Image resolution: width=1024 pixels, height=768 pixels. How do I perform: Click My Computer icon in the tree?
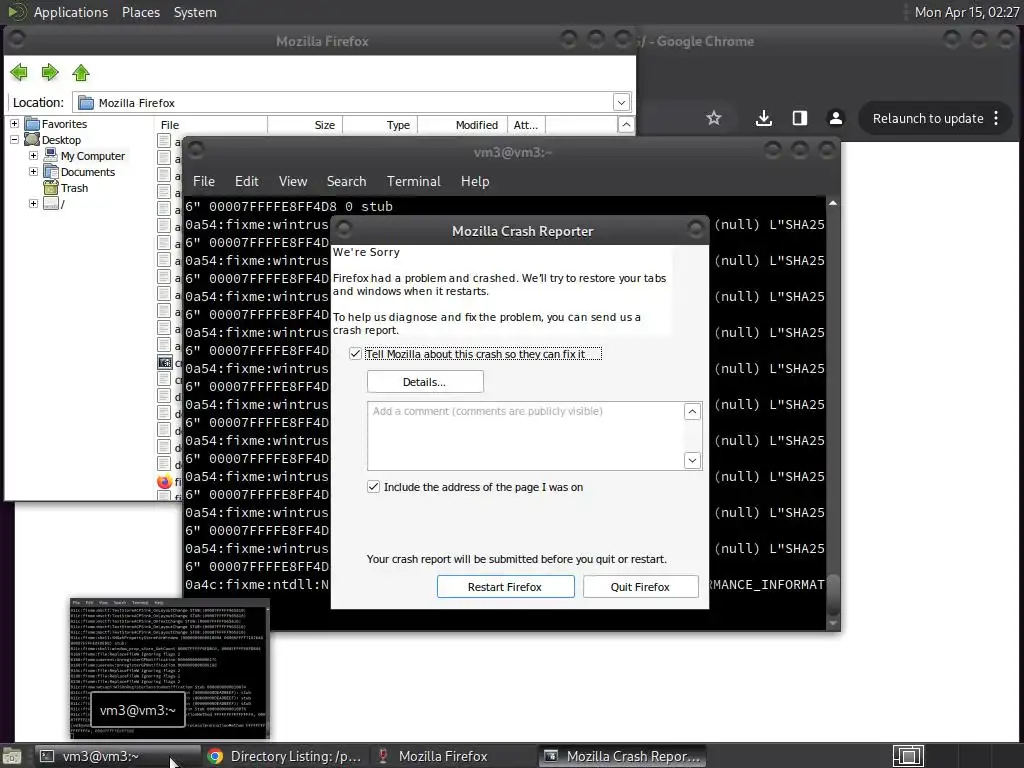(50, 155)
